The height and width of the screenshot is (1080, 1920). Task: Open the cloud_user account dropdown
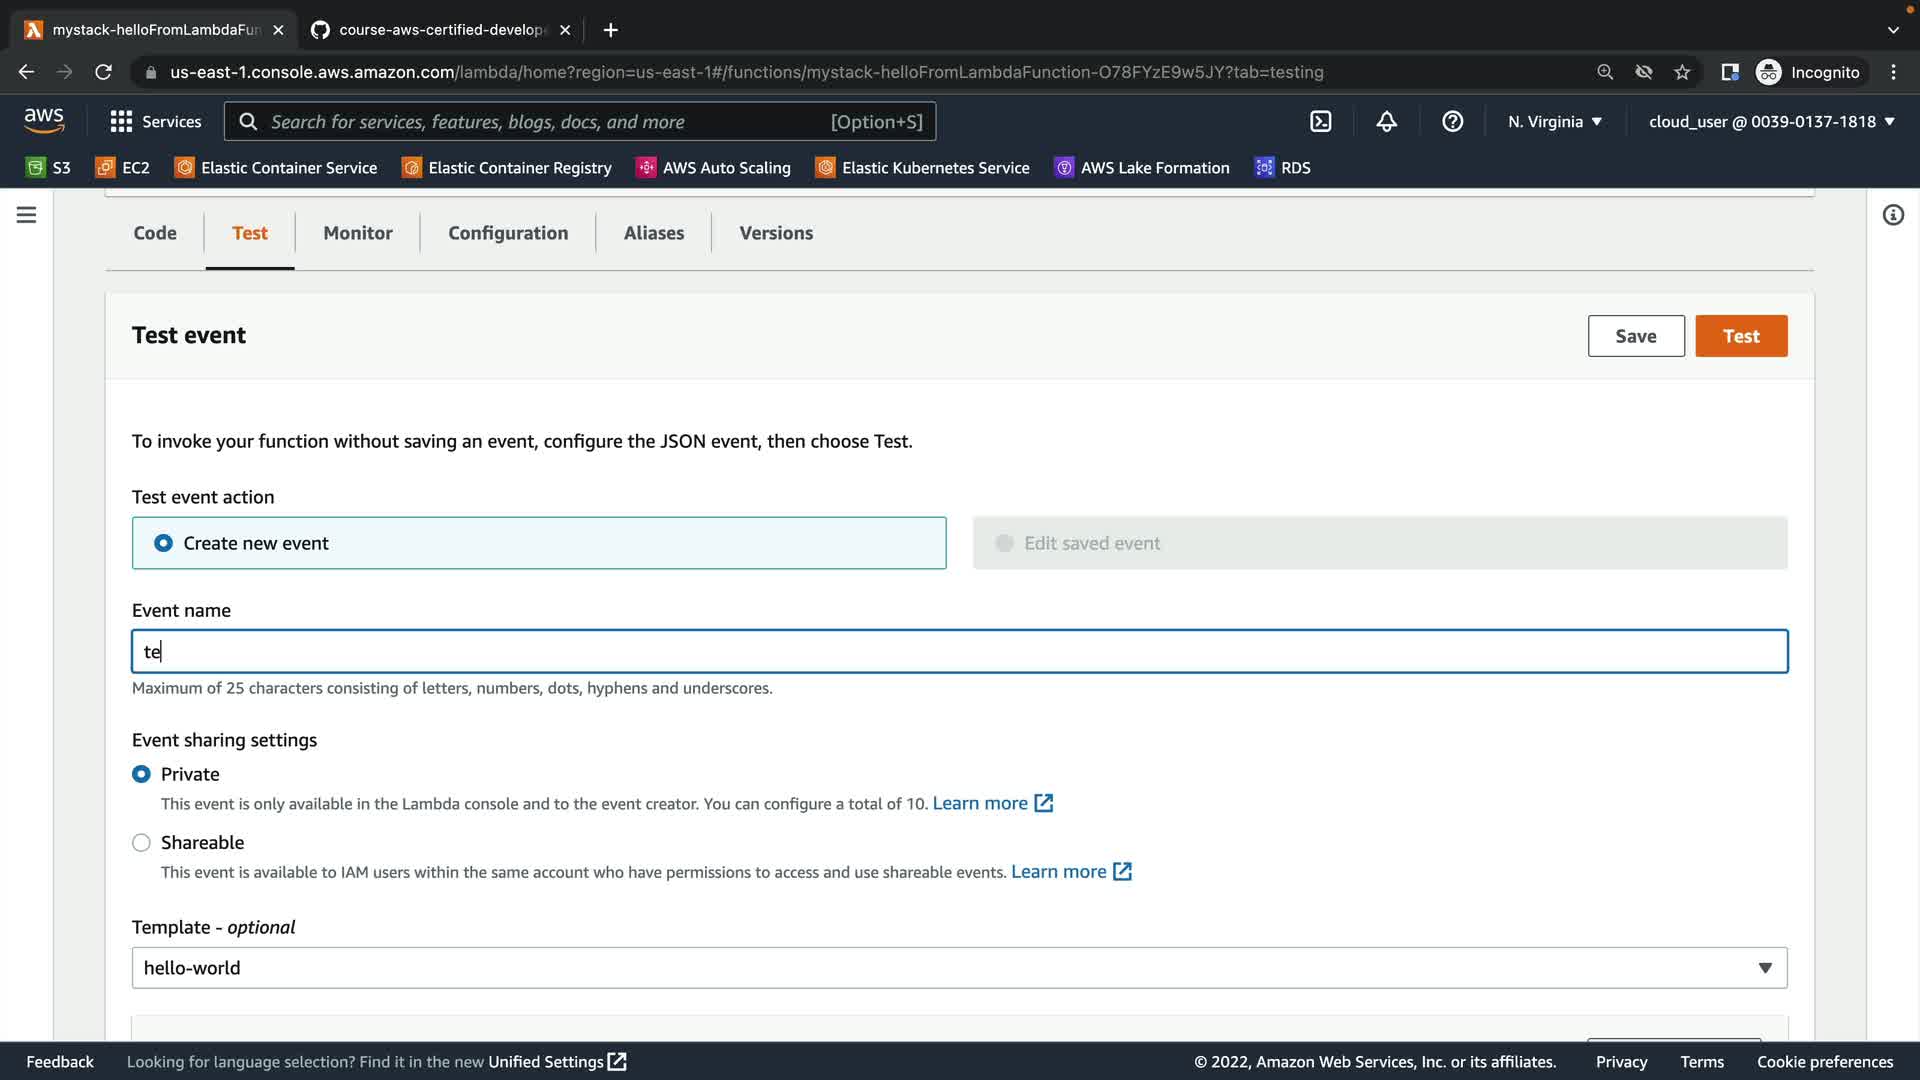coord(1771,122)
